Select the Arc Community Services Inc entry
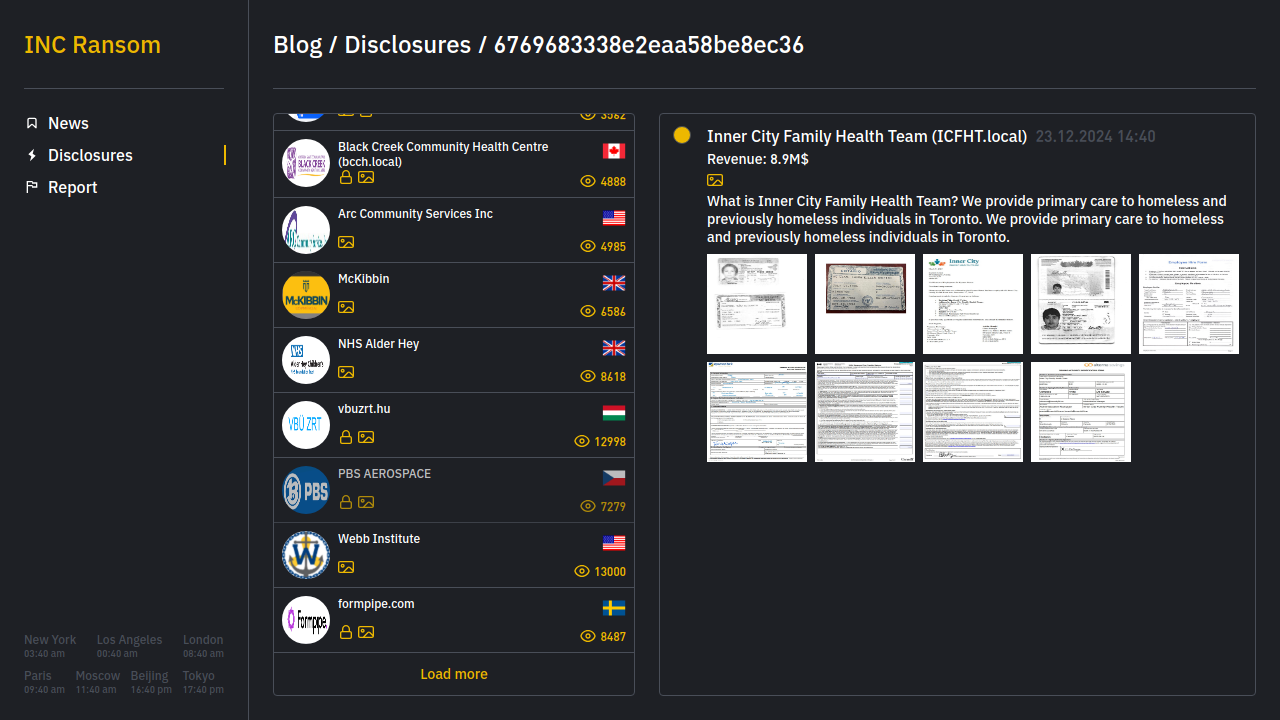1280x720 pixels. (x=415, y=214)
